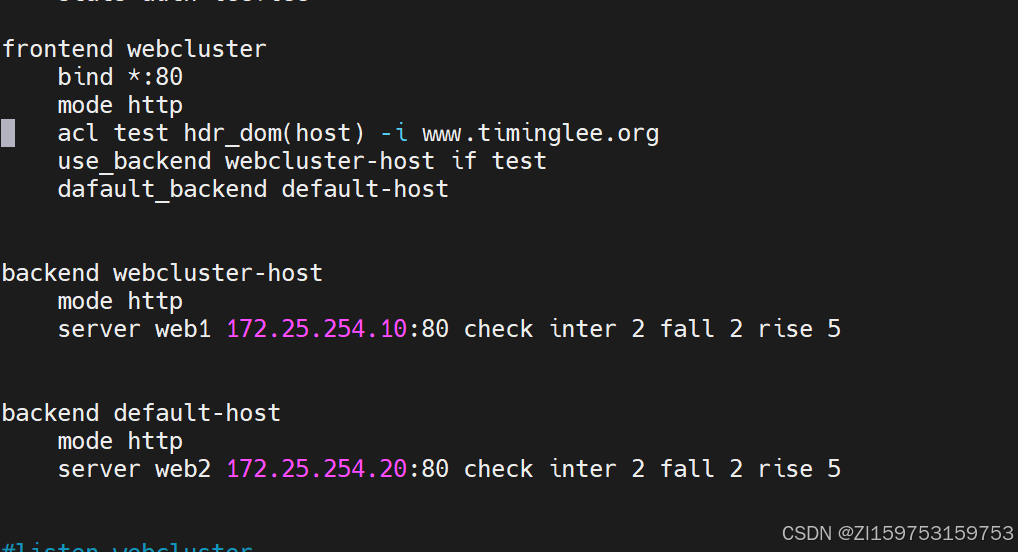Viewport: 1018px width, 552px height.
Task: Click the cursor block before acl line
Action: click(8, 133)
